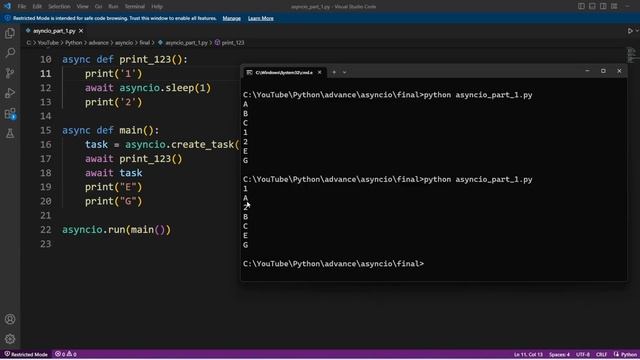The height and width of the screenshot is (360, 640).
Task: Open the run options dropdown arrow
Action: tap(637, 31)
